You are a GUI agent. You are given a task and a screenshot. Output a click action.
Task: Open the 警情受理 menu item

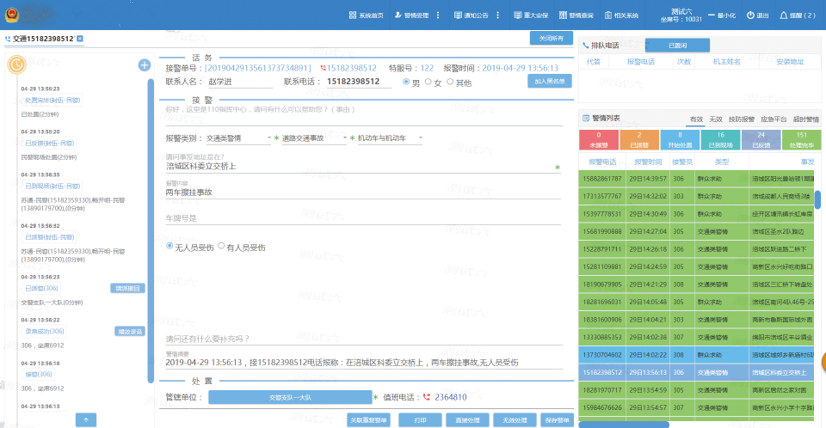tap(411, 15)
